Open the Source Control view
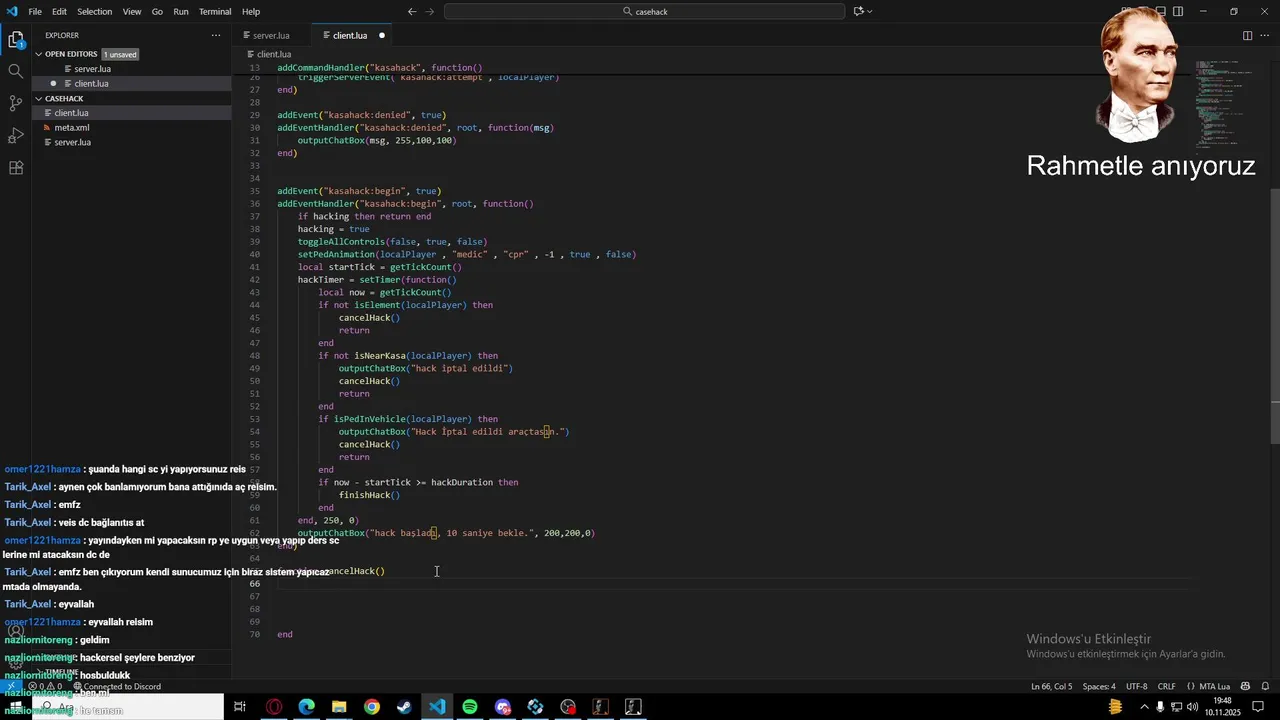1280x720 pixels. 16,104
